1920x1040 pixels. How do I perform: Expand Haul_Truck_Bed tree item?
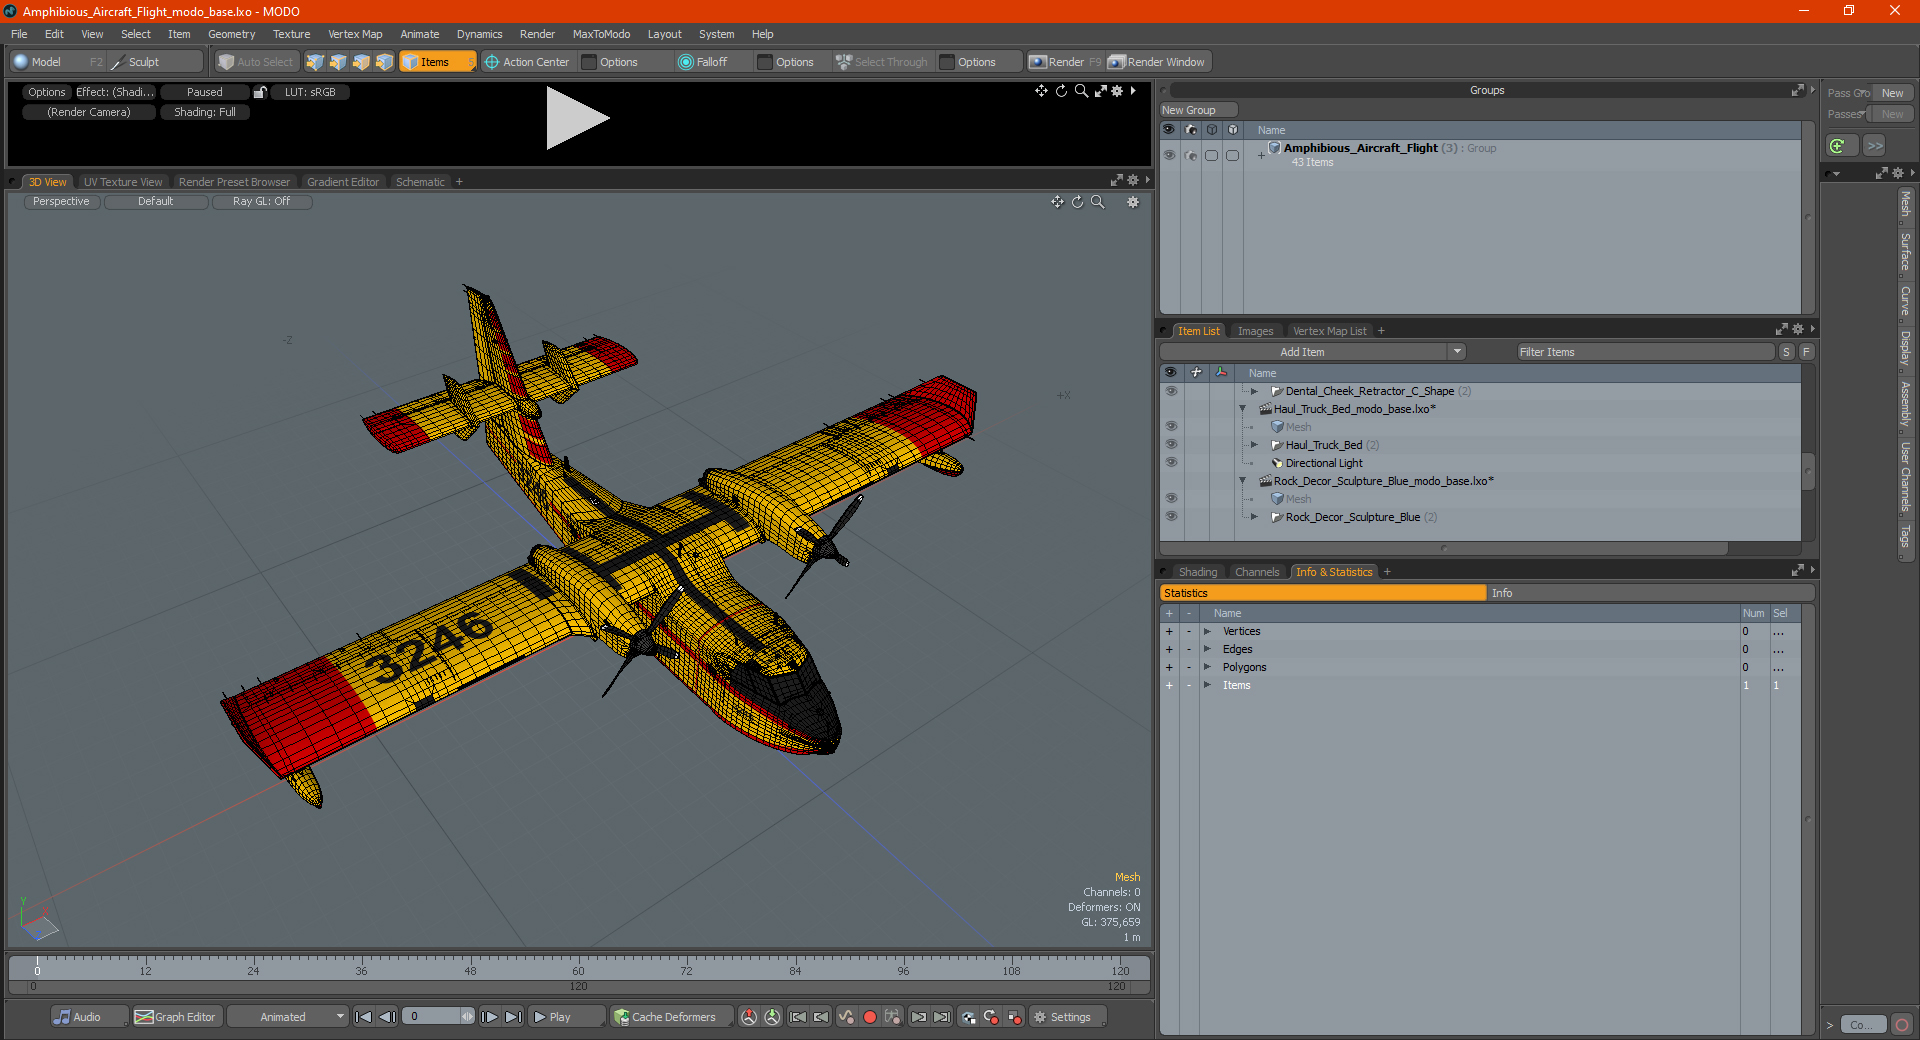(x=1254, y=445)
